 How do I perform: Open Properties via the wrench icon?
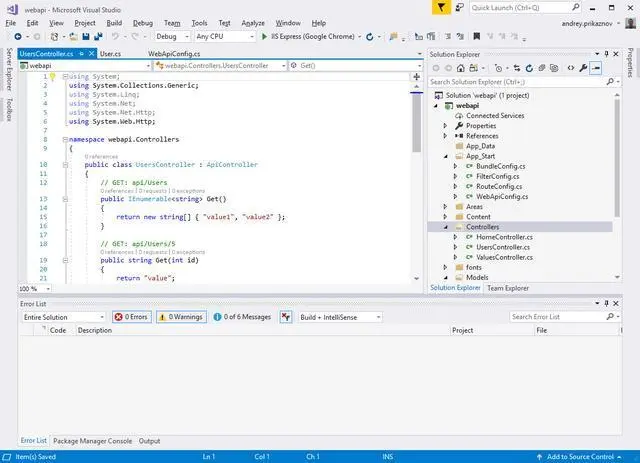[583, 68]
